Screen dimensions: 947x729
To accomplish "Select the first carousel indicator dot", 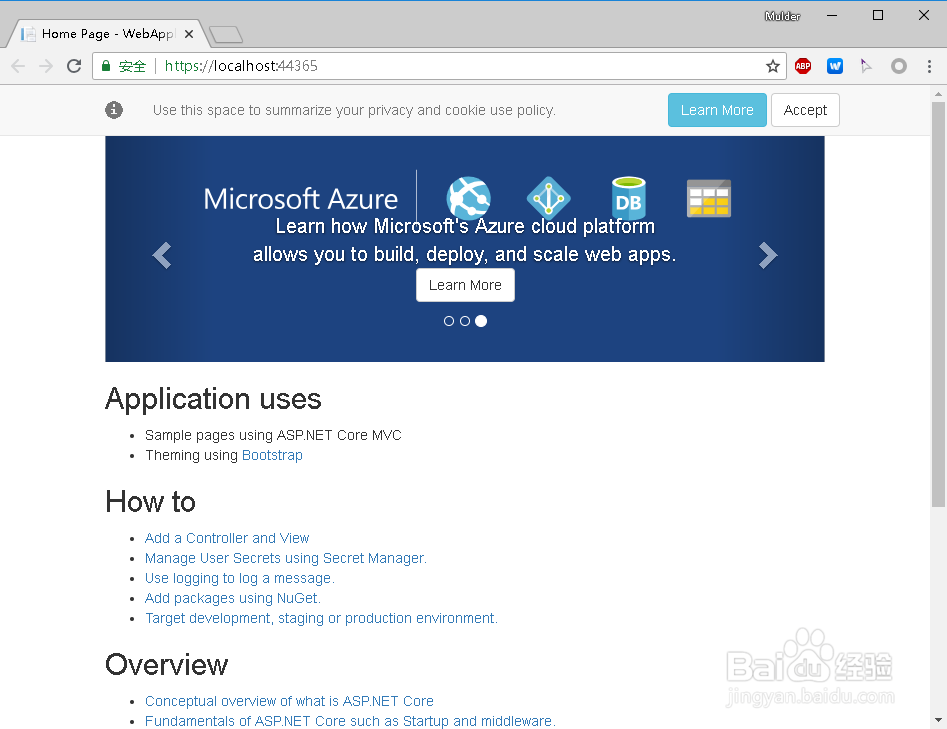I will (x=449, y=321).
